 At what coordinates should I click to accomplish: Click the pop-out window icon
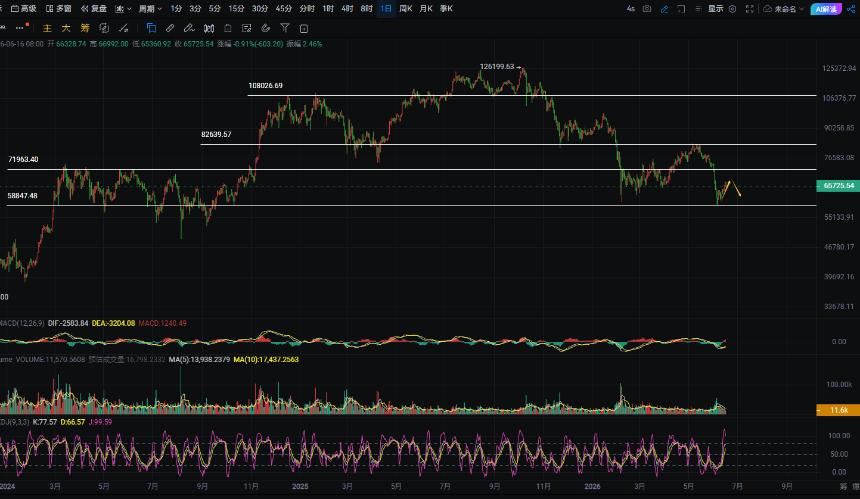[681, 9]
